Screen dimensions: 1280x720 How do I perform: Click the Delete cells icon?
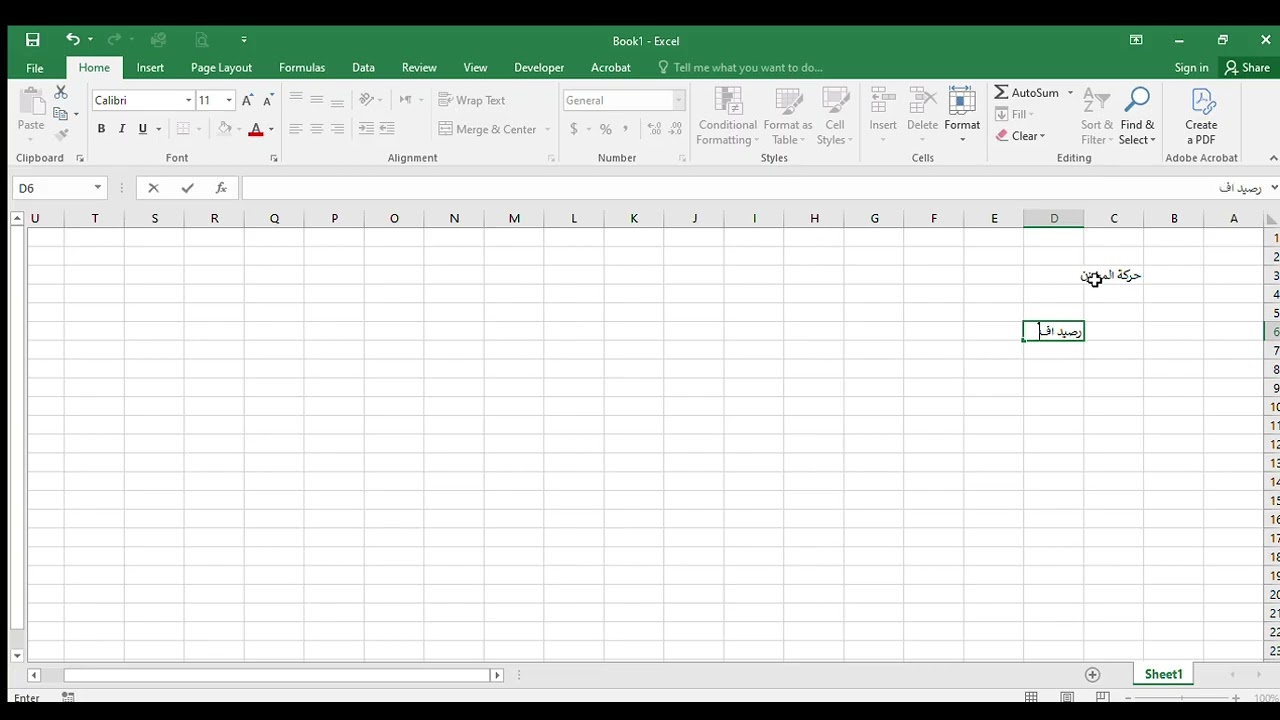(x=922, y=111)
